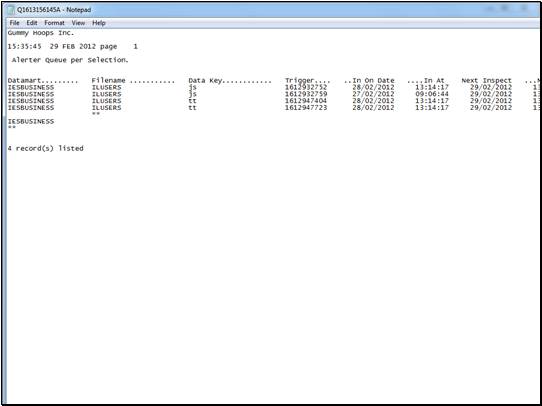Screen dimensions: 542x406
Task: Open the Help menu
Action: coord(99,23)
